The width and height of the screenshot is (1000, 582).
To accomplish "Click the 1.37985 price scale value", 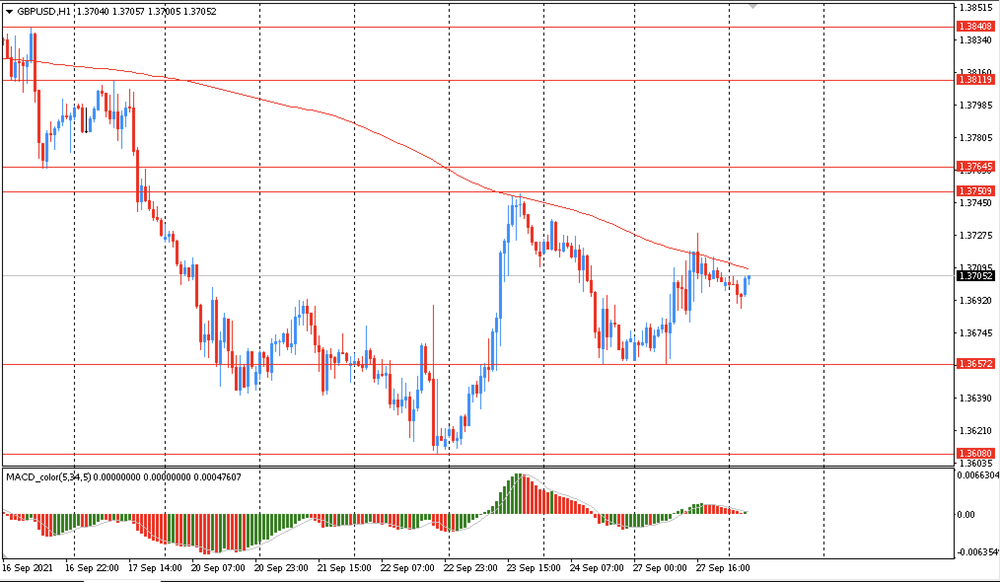I will click(x=976, y=105).
